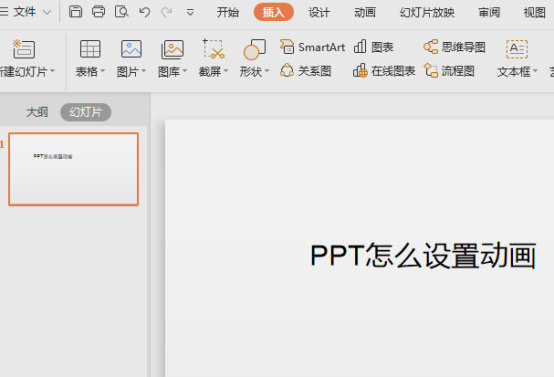Expand the 新建幻灯片 dropdown arrow
The width and height of the screenshot is (554, 377).
52,71
